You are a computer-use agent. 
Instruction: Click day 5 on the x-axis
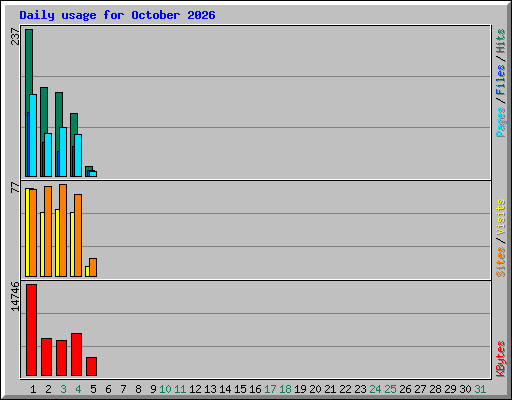[x=93, y=389]
